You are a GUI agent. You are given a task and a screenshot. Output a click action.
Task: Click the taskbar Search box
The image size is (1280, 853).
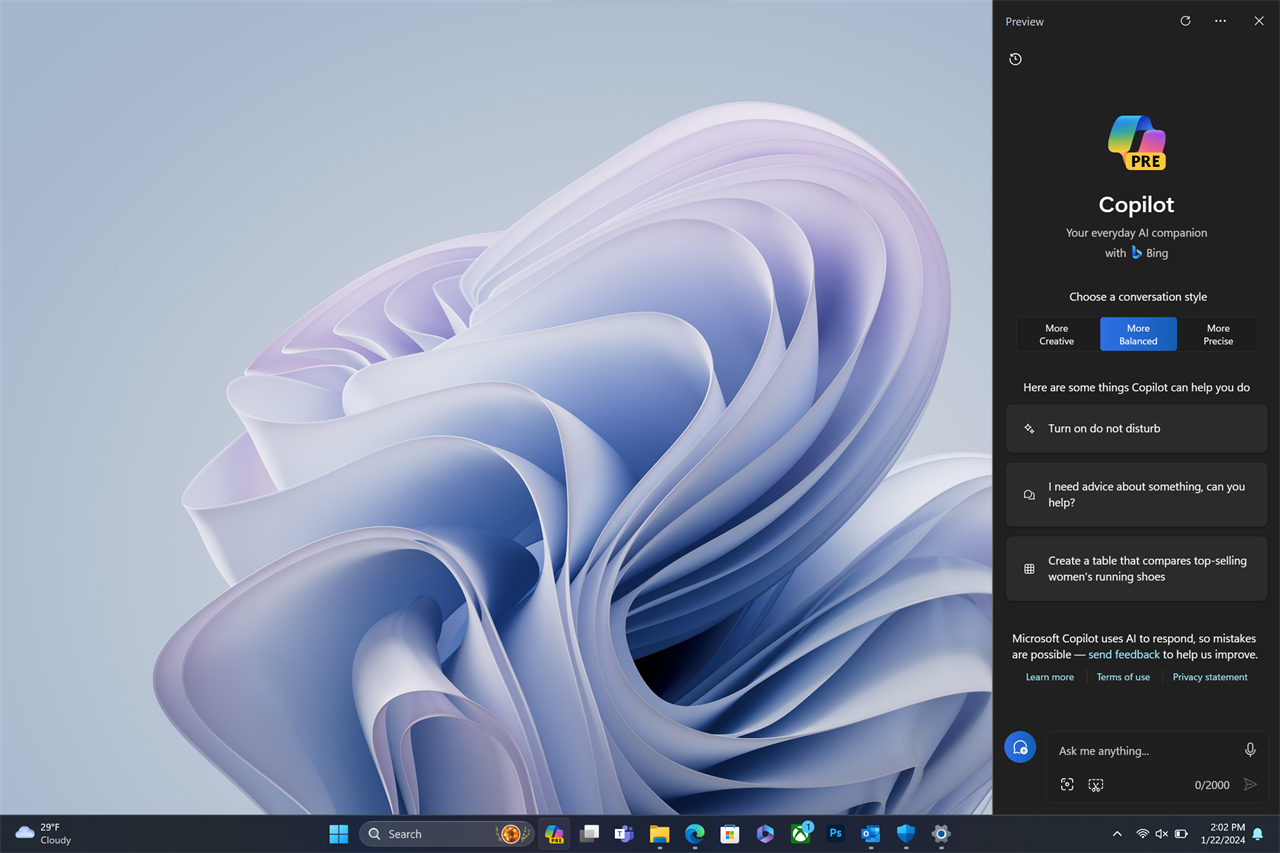[446, 834]
